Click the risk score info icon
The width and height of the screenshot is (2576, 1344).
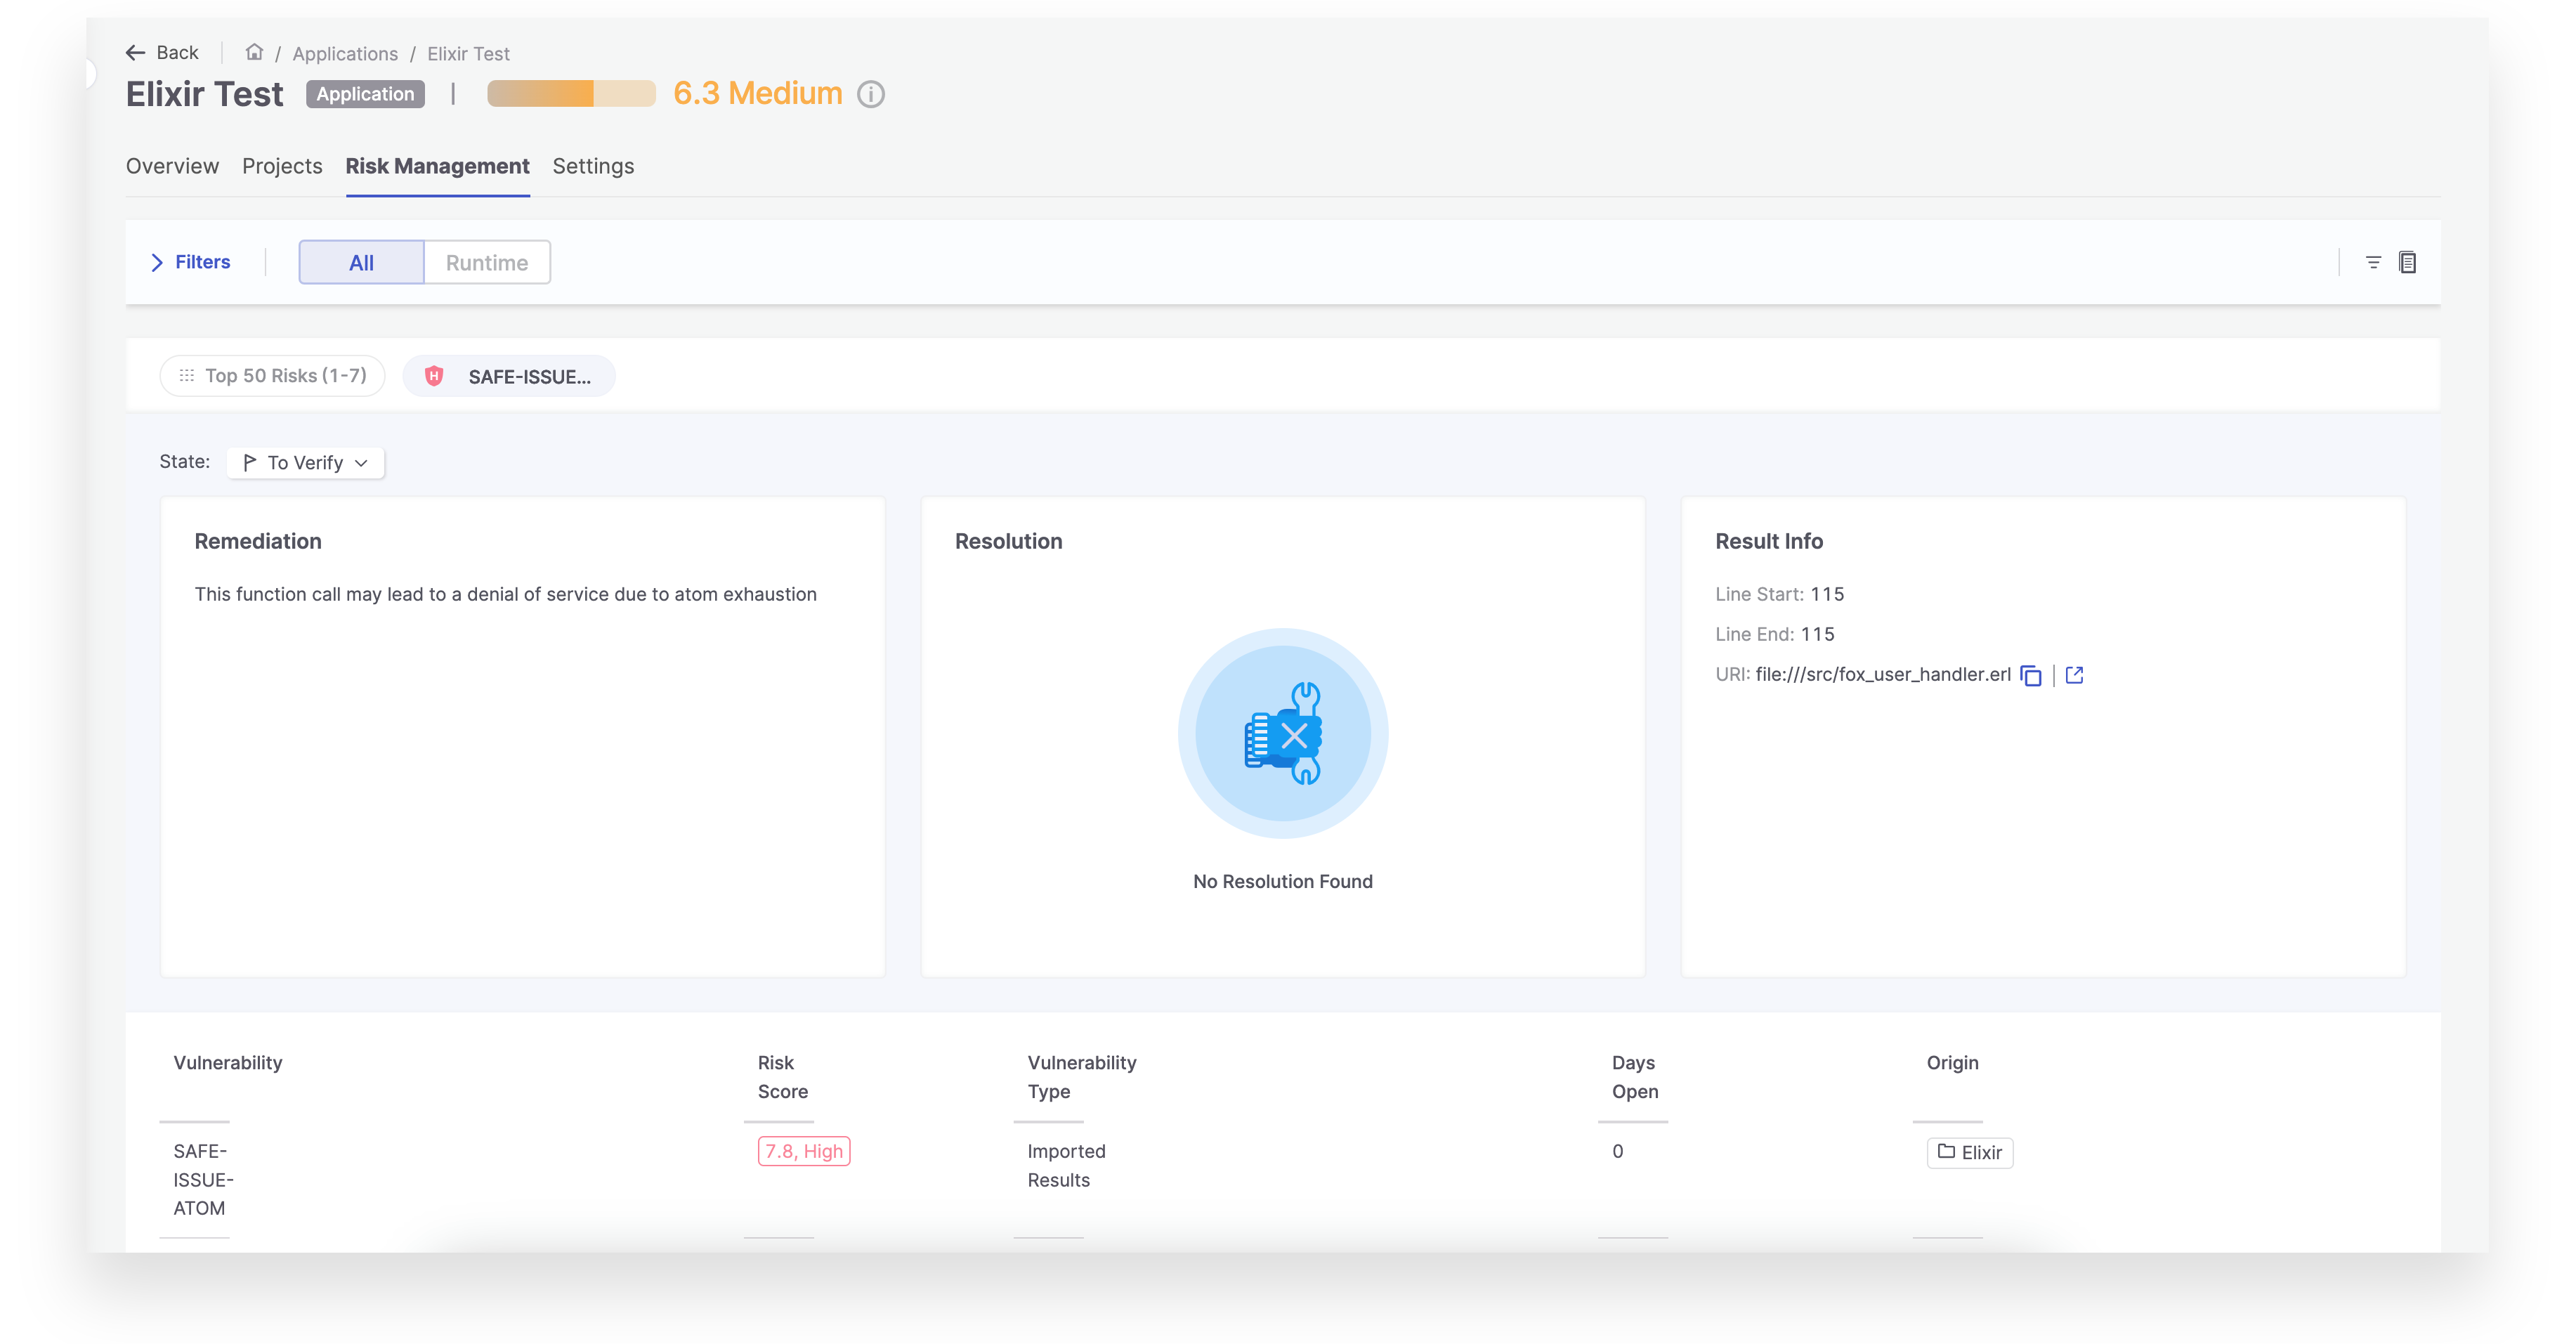pos(871,95)
